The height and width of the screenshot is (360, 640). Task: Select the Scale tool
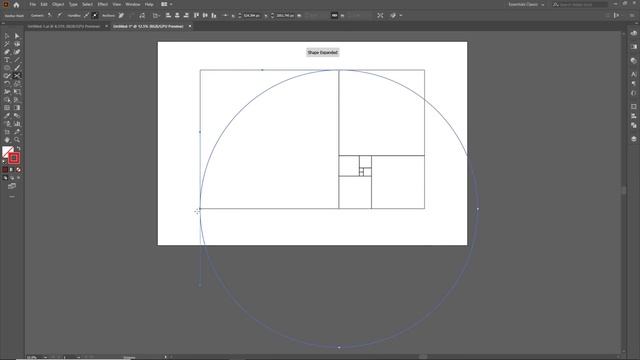point(17,84)
